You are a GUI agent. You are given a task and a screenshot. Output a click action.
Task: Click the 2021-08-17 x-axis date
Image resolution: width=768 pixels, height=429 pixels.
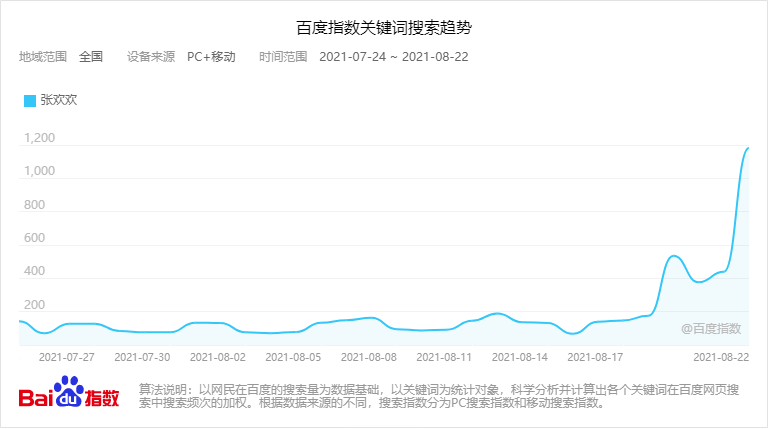tap(595, 358)
